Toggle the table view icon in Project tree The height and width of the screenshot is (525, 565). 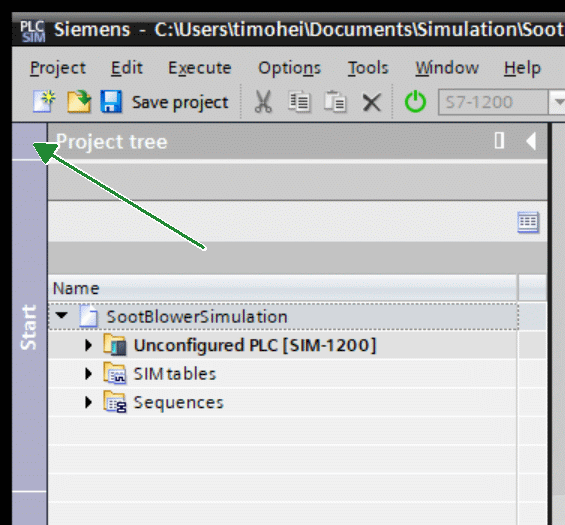(528, 222)
